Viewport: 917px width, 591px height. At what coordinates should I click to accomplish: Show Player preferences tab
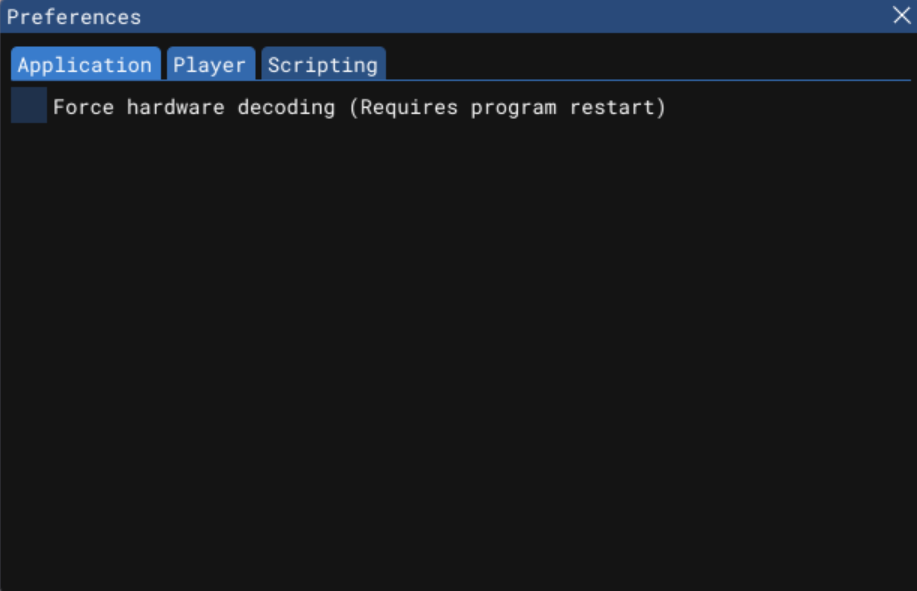tap(211, 64)
